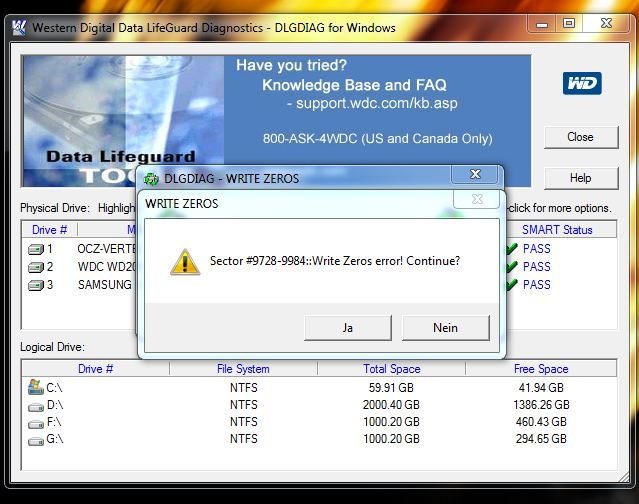Select the G:\ drive icon
The height and width of the screenshot is (504, 639).
(36, 441)
